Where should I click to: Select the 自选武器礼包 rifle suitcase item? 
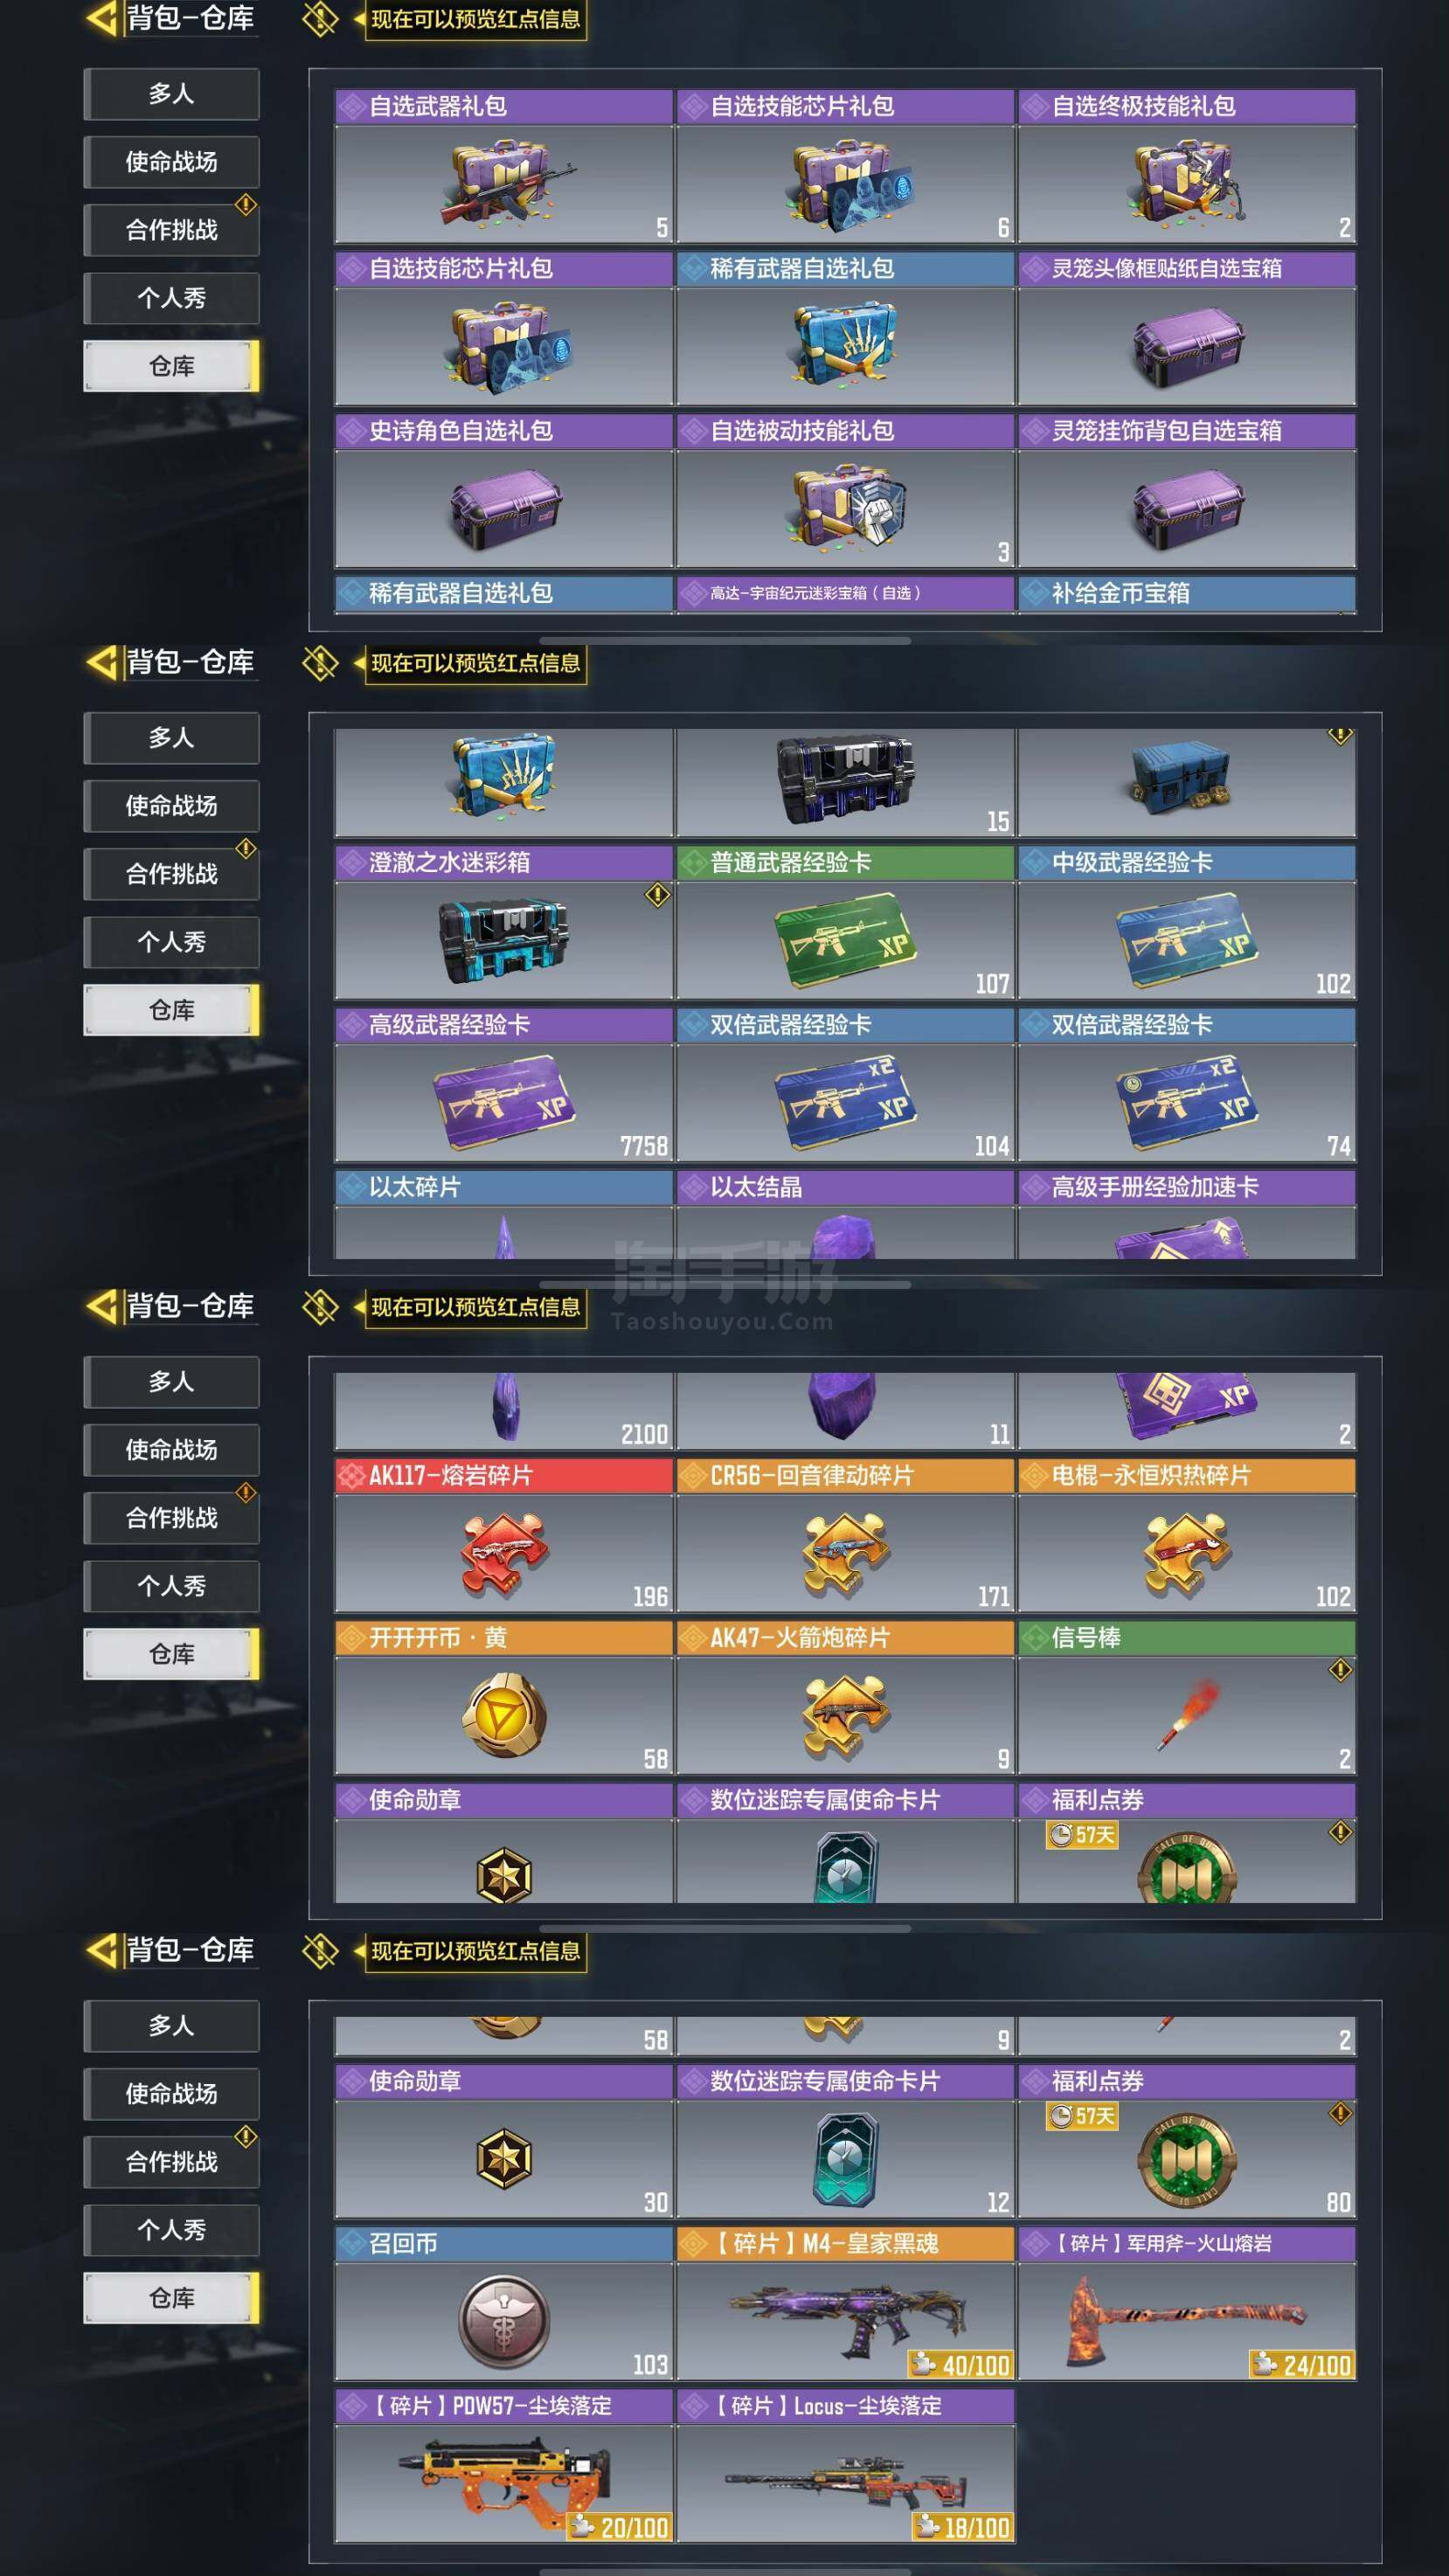[x=504, y=166]
